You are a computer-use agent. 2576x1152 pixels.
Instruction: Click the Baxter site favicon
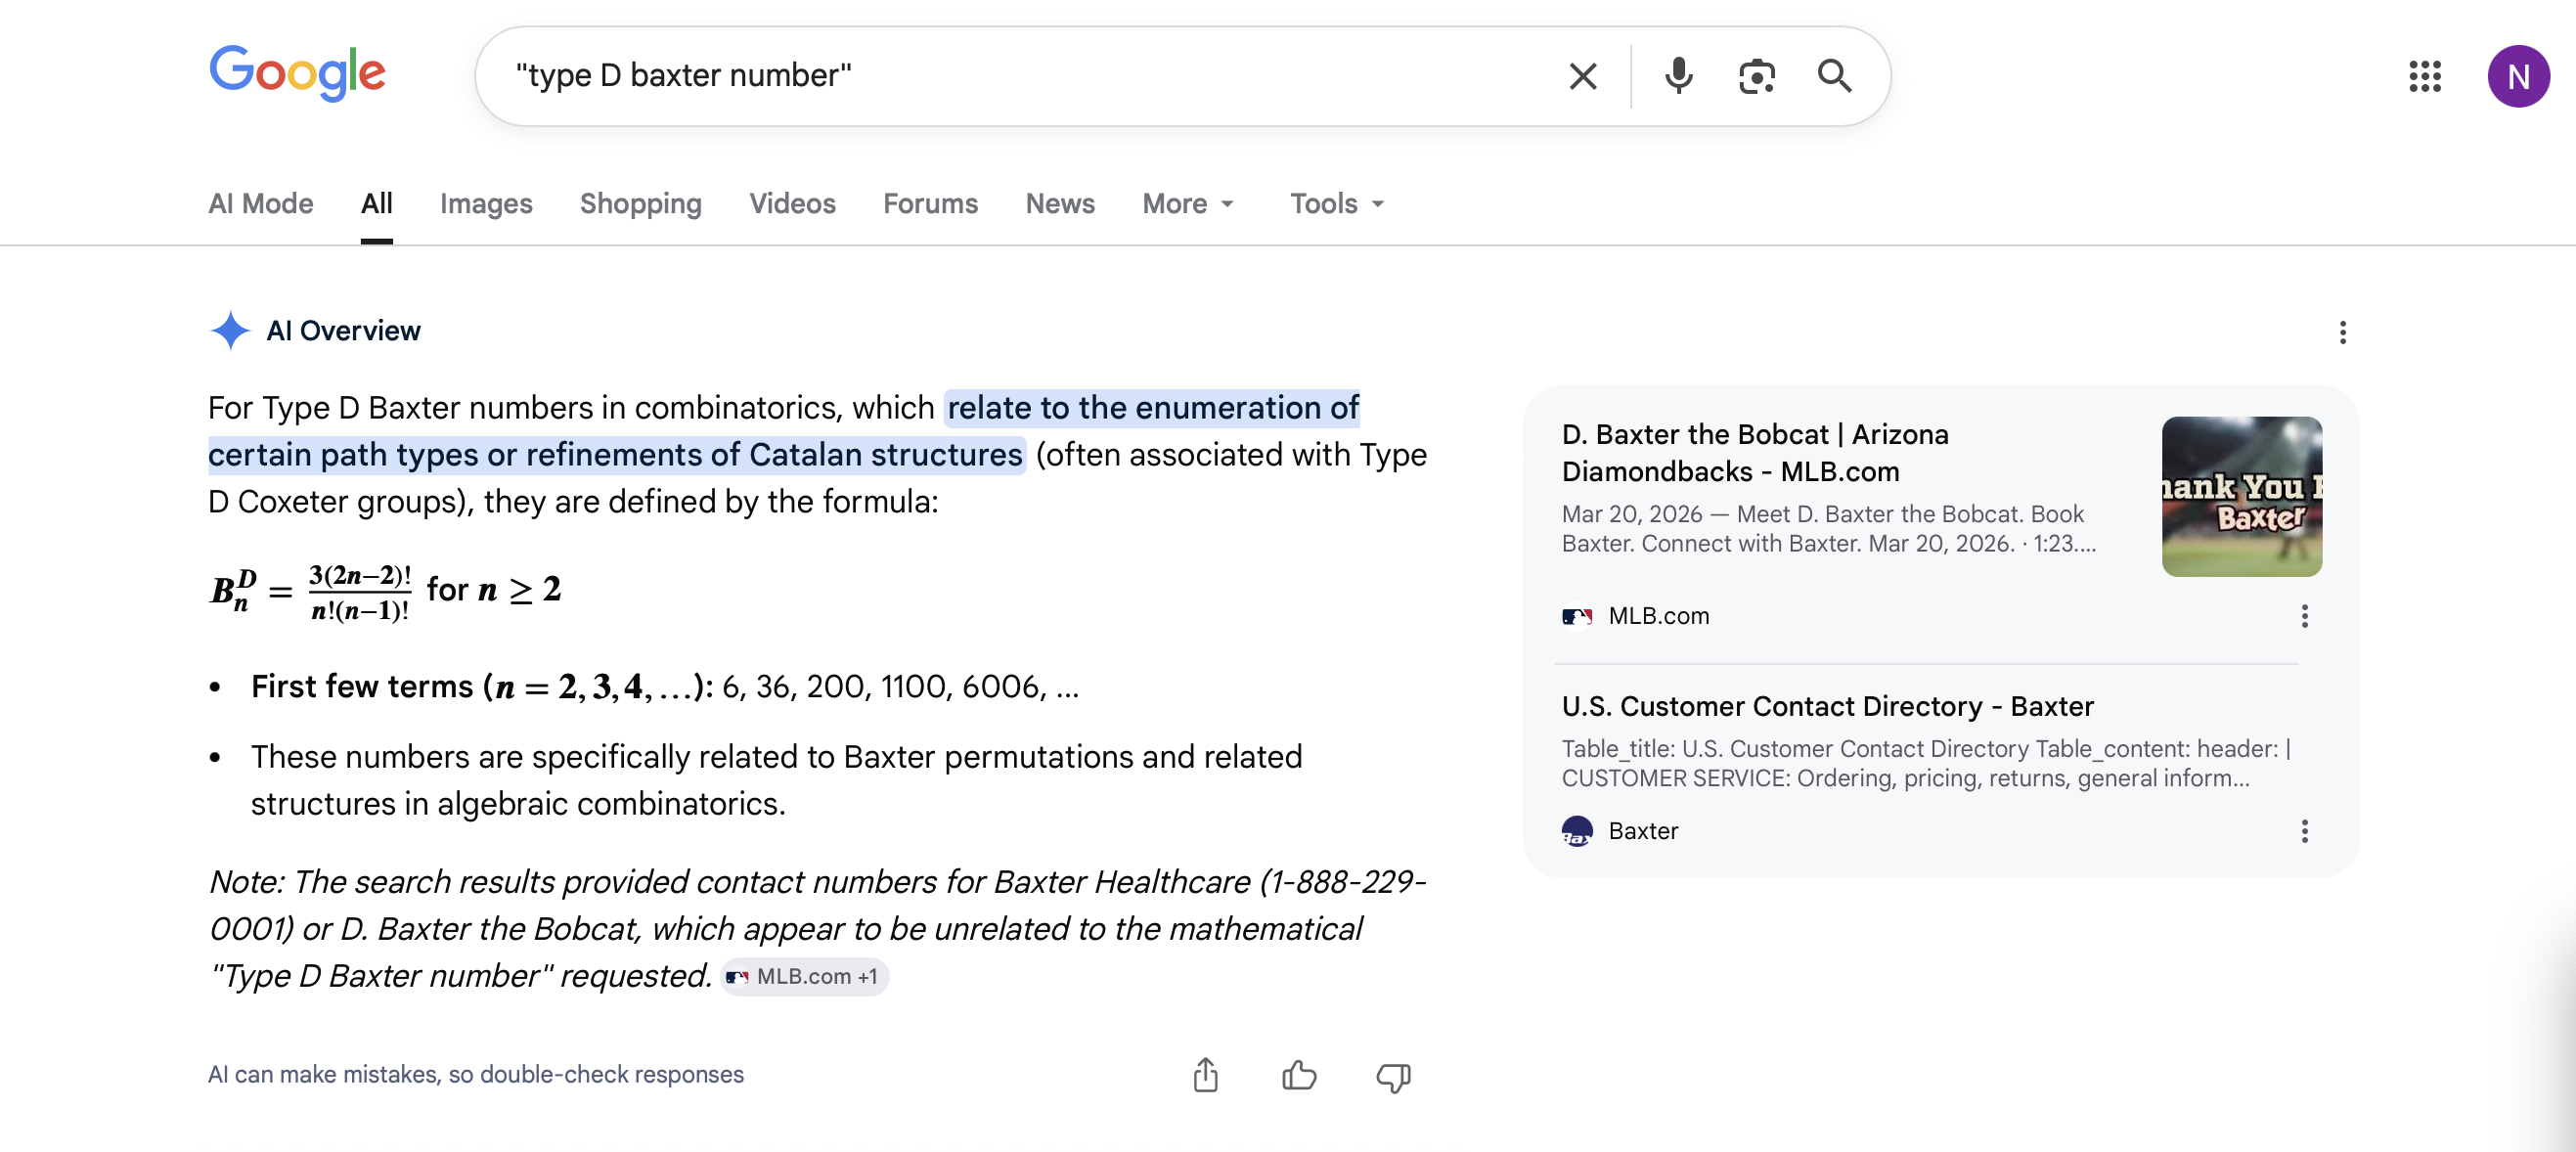click(x=1577, y=831)
